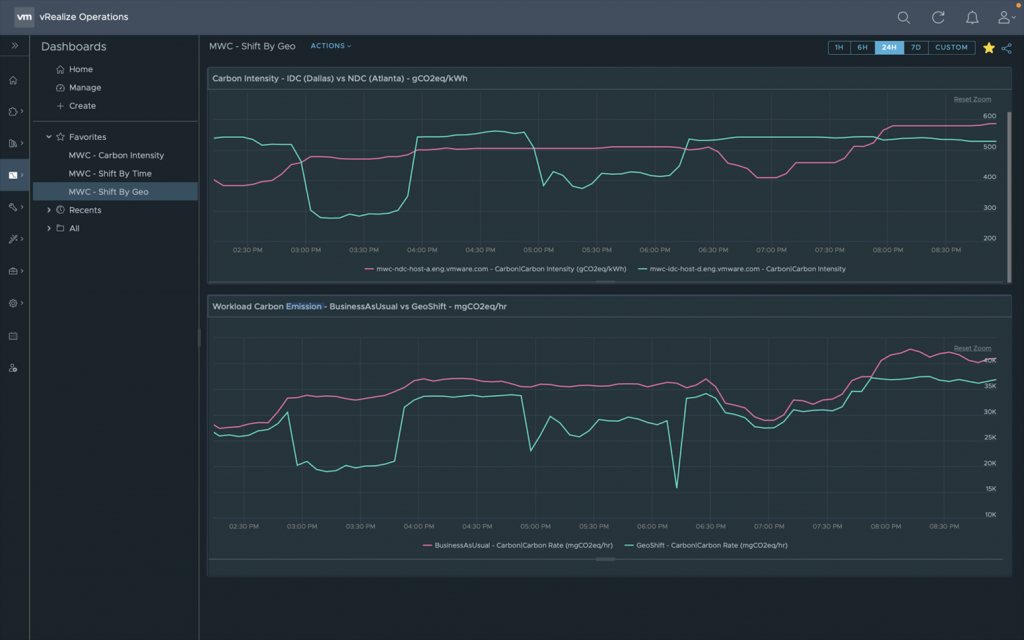Viewport: 1024px width, 640px height.
Task: Toggle the yellow favorite star for this dashboard
Action: pos(989,47)
